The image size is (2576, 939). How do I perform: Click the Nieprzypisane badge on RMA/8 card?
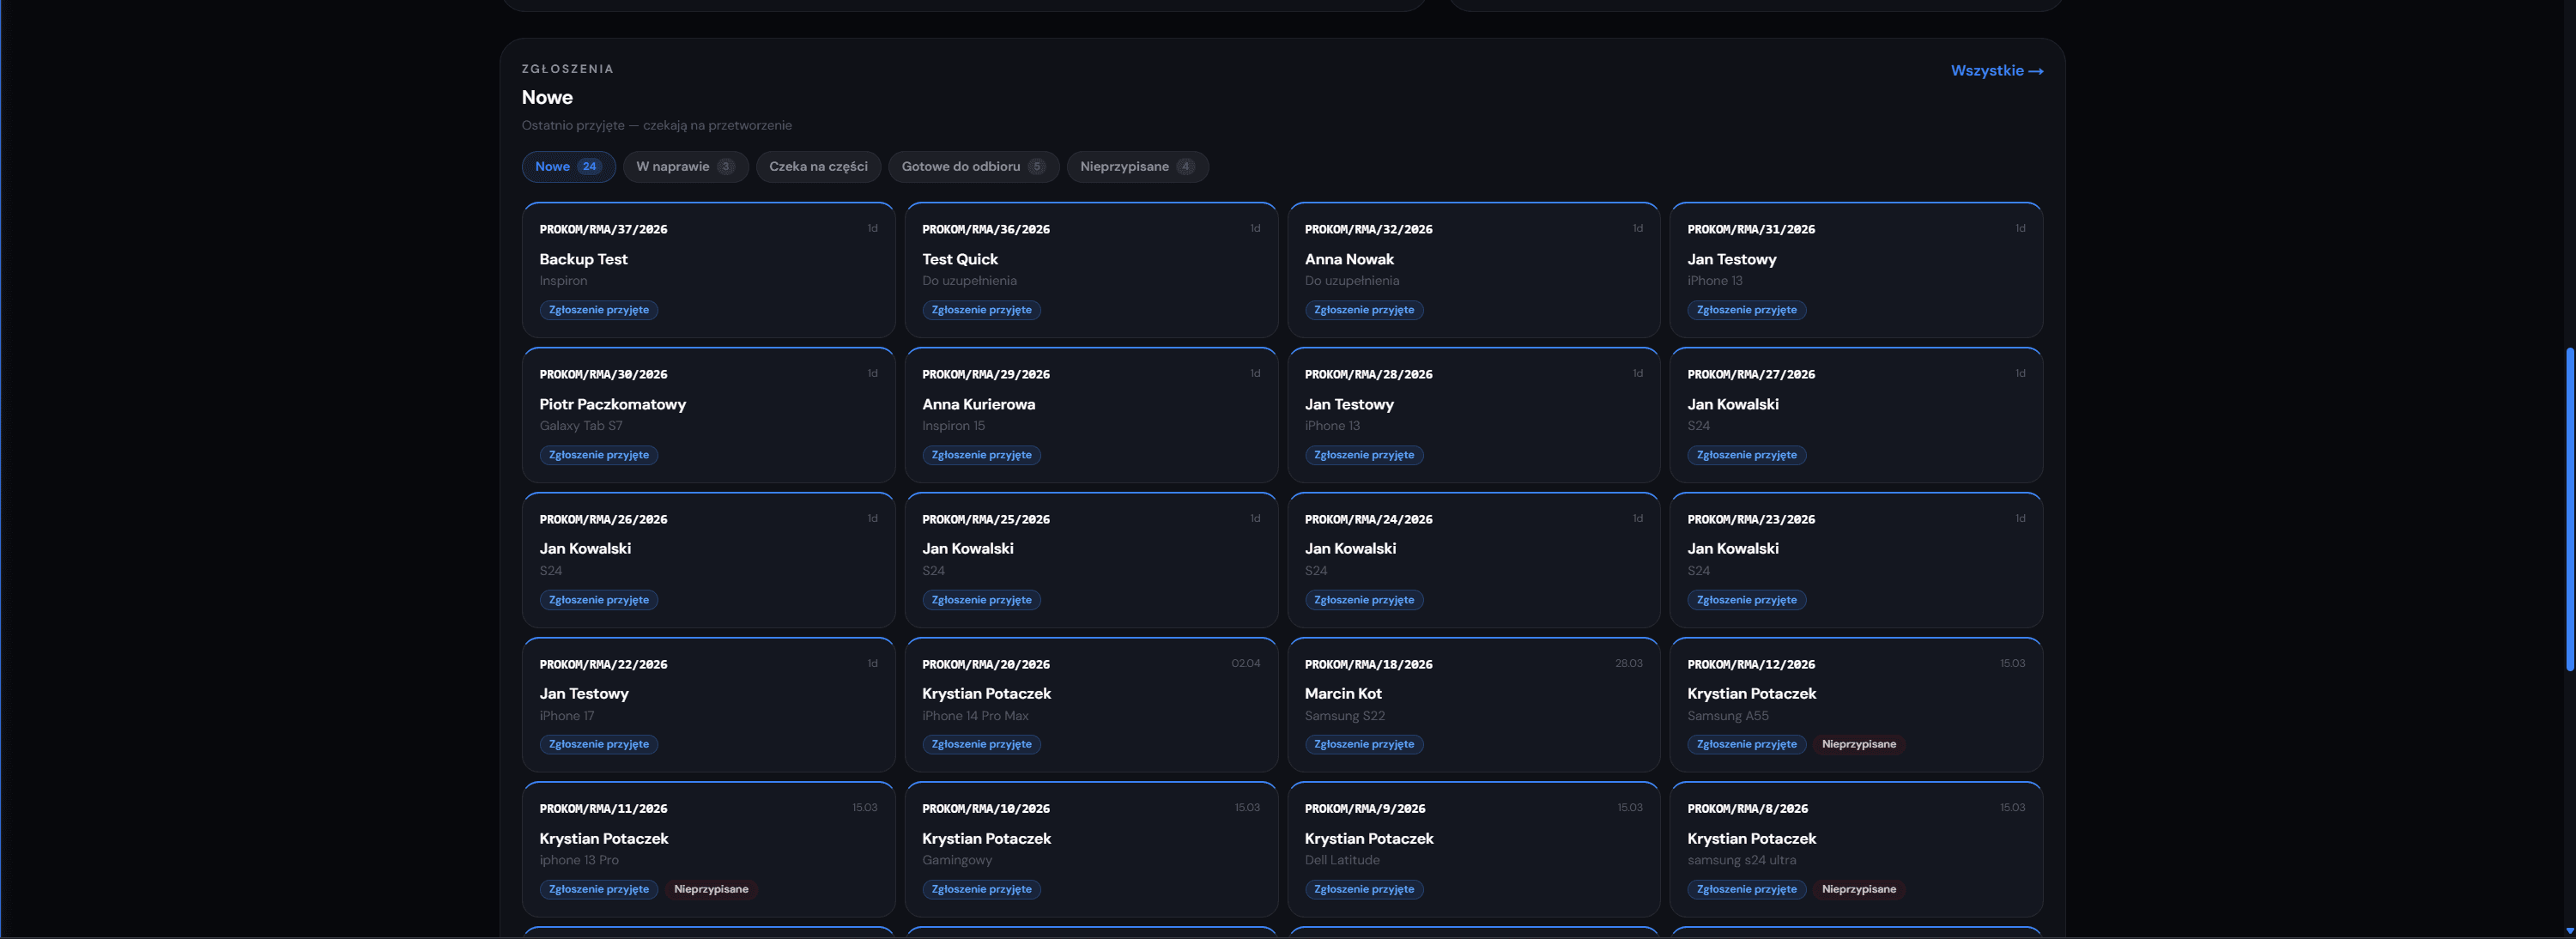[x=1859, y=889]
